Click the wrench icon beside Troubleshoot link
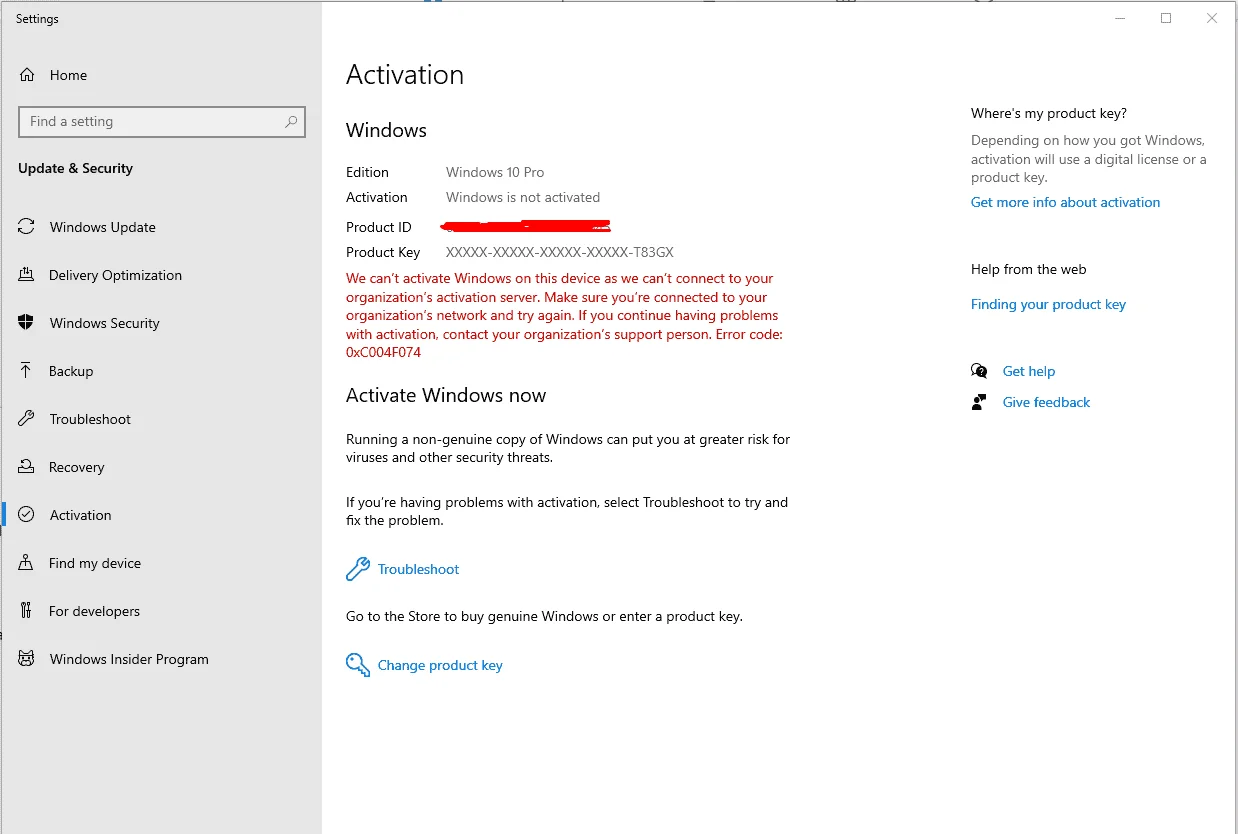The height and width of the screenshot is (834, 1238). click(358, 569)
